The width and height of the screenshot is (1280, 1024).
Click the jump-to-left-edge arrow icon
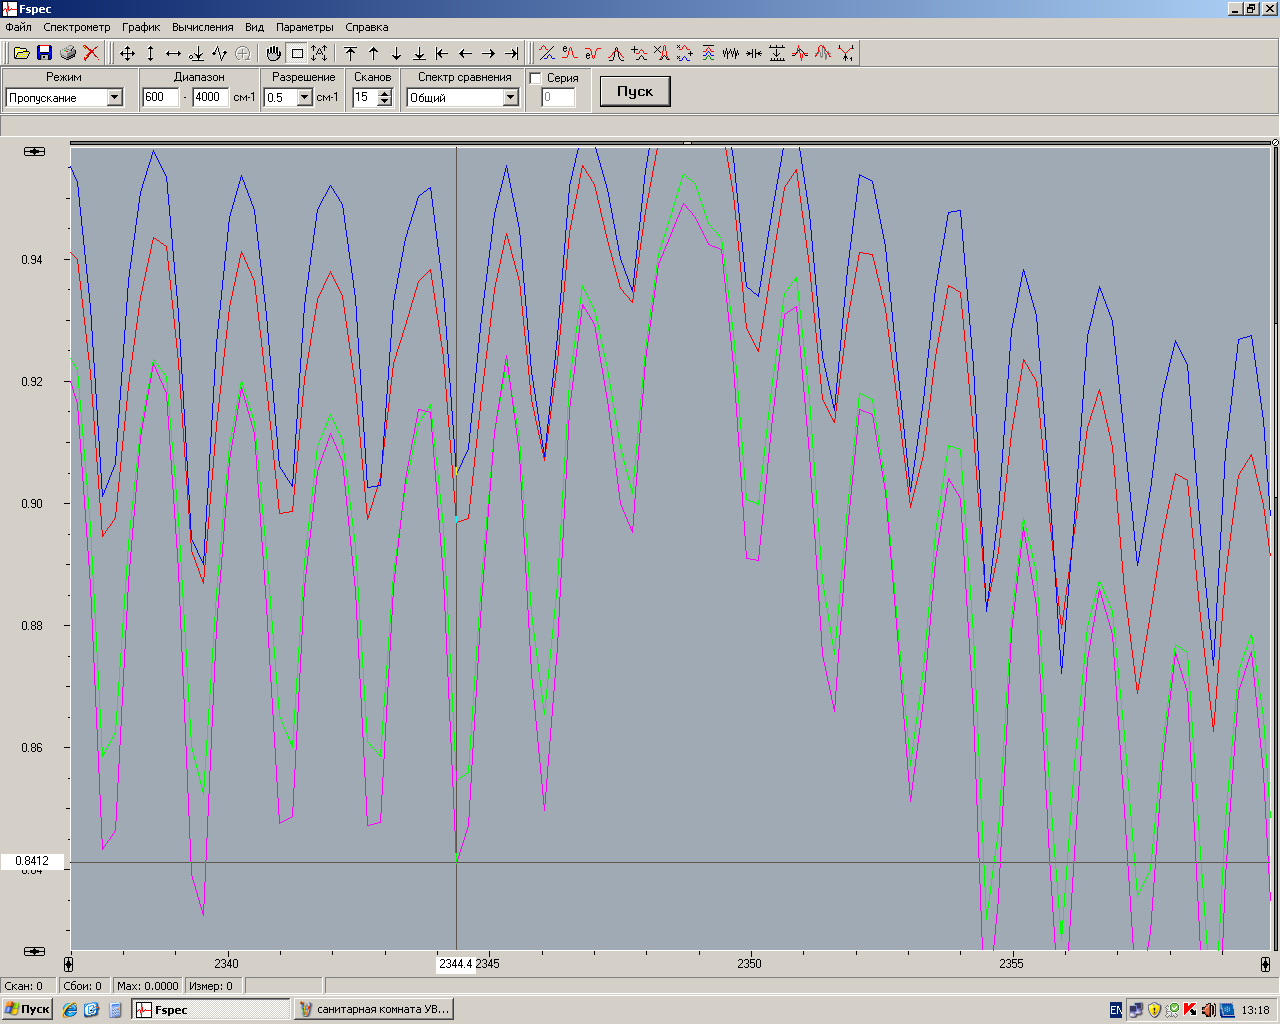click(443, 53)
